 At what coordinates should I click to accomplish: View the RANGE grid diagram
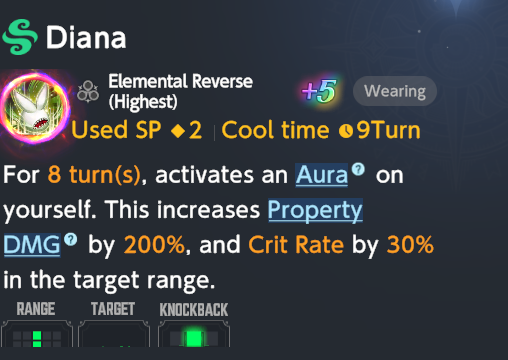(x=37, y=334)
